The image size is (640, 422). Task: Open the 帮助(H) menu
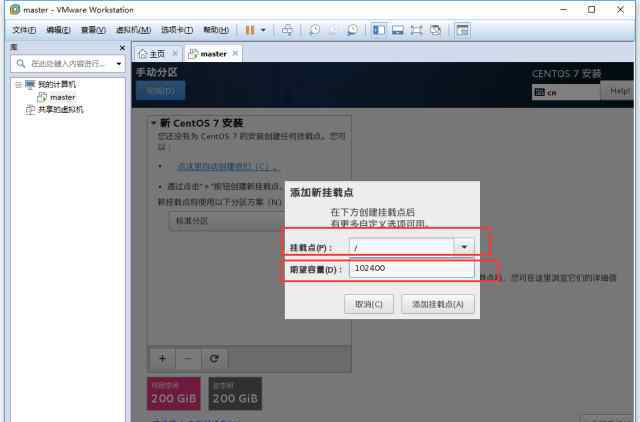tap(216, 30)
